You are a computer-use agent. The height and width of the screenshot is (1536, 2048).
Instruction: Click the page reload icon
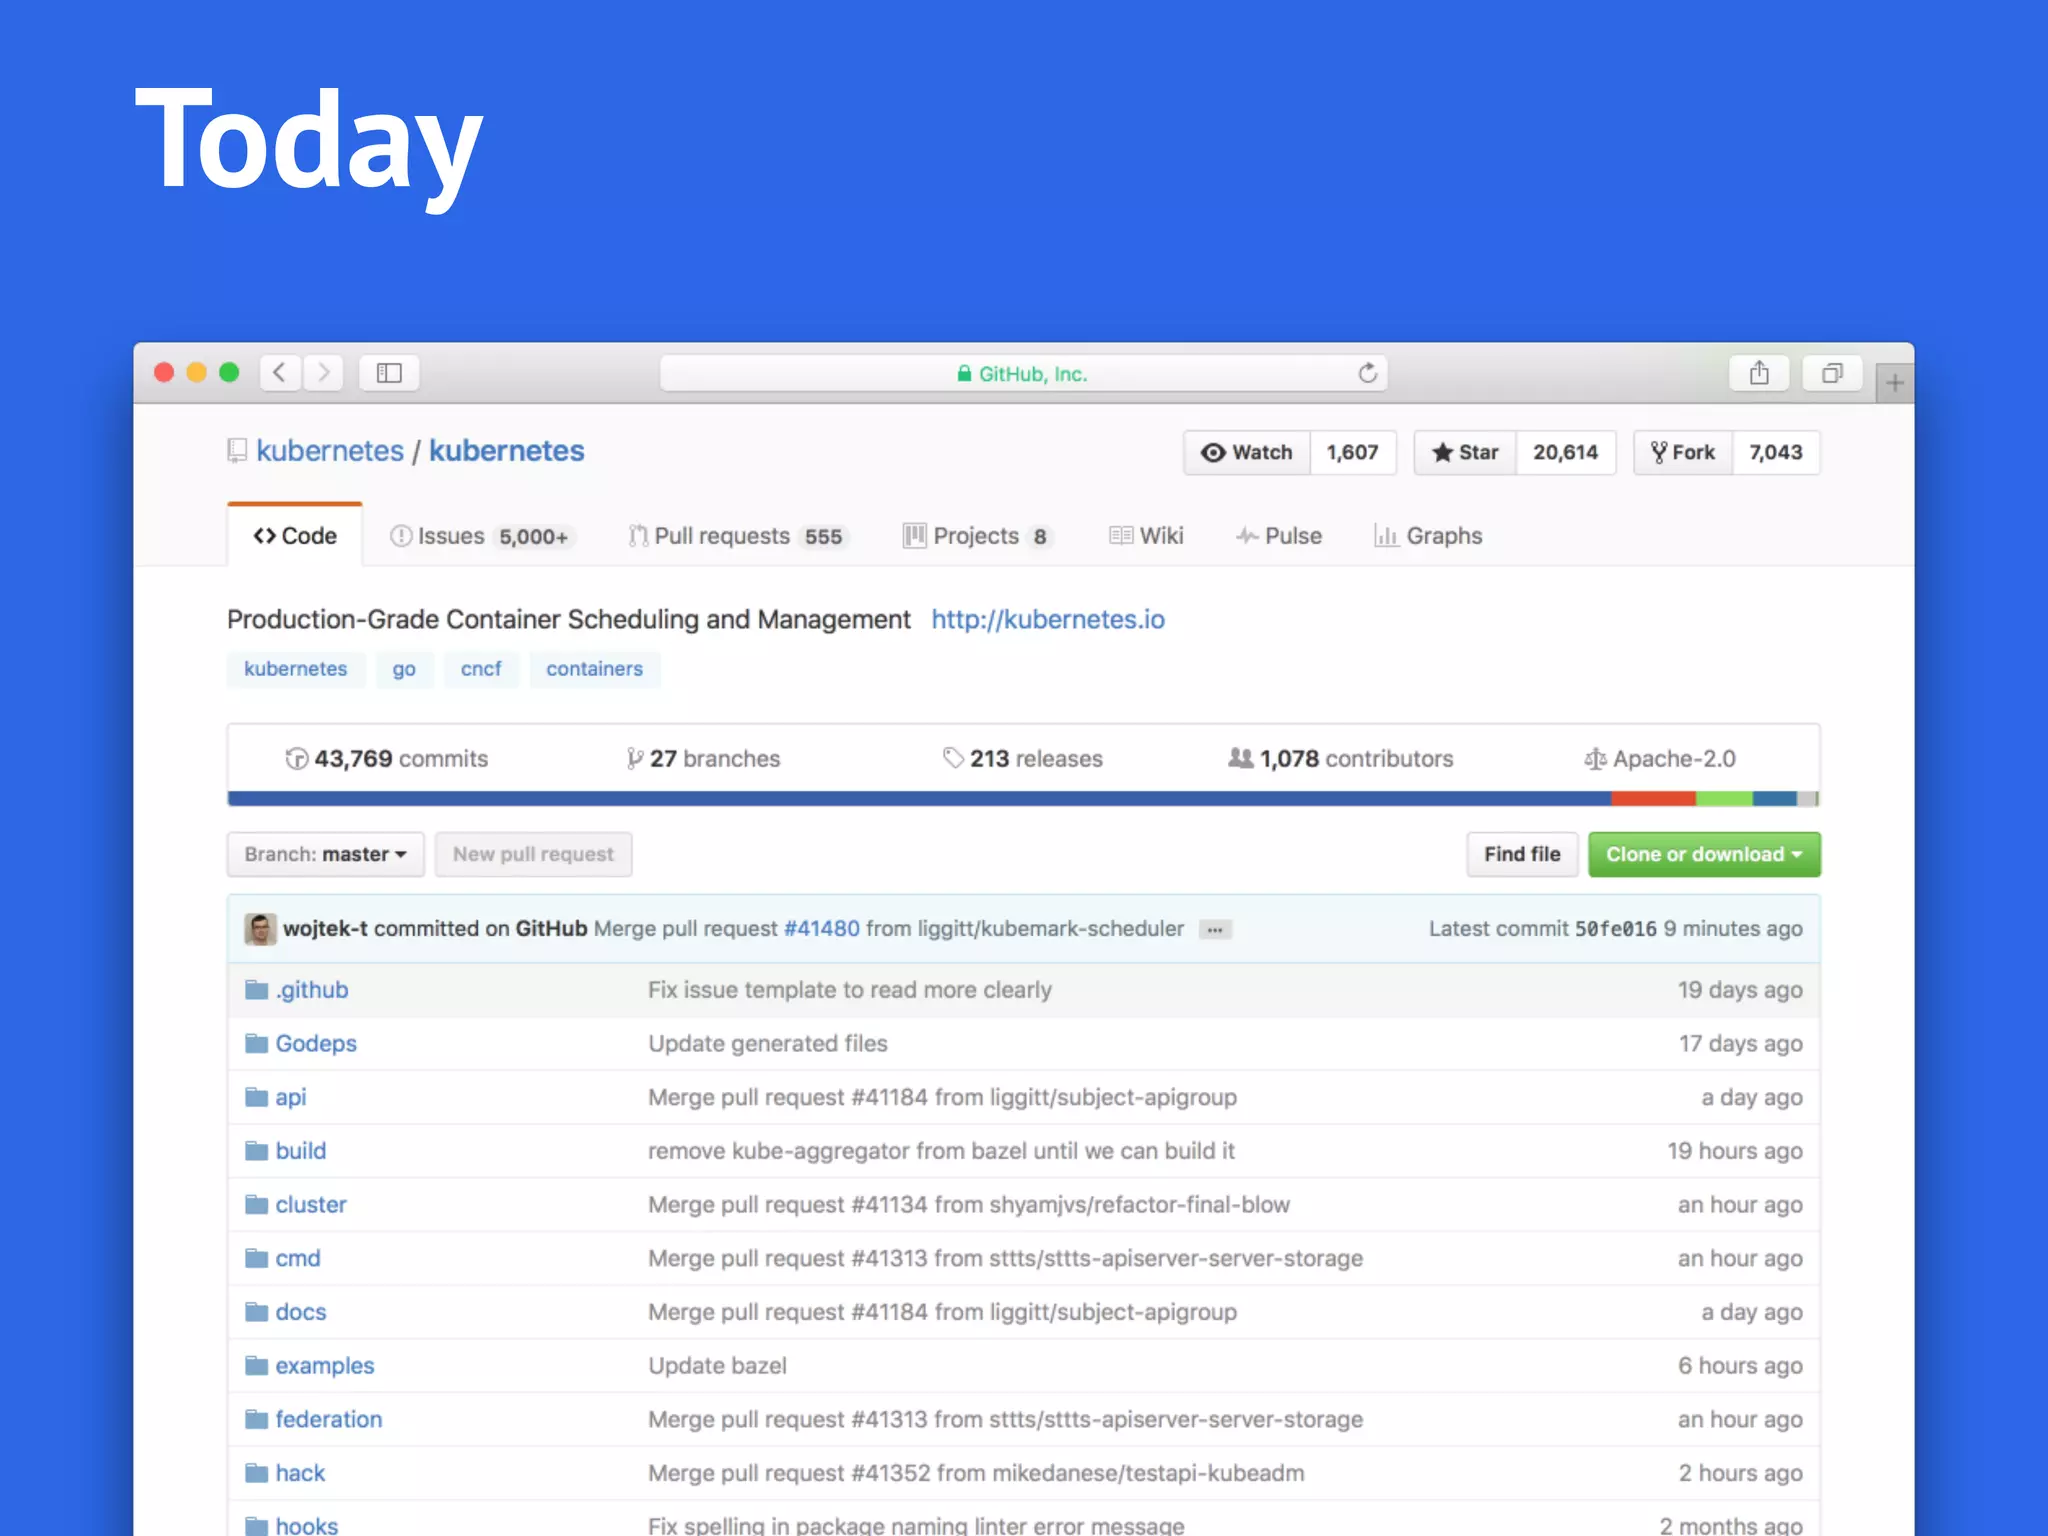(1367, 373)
